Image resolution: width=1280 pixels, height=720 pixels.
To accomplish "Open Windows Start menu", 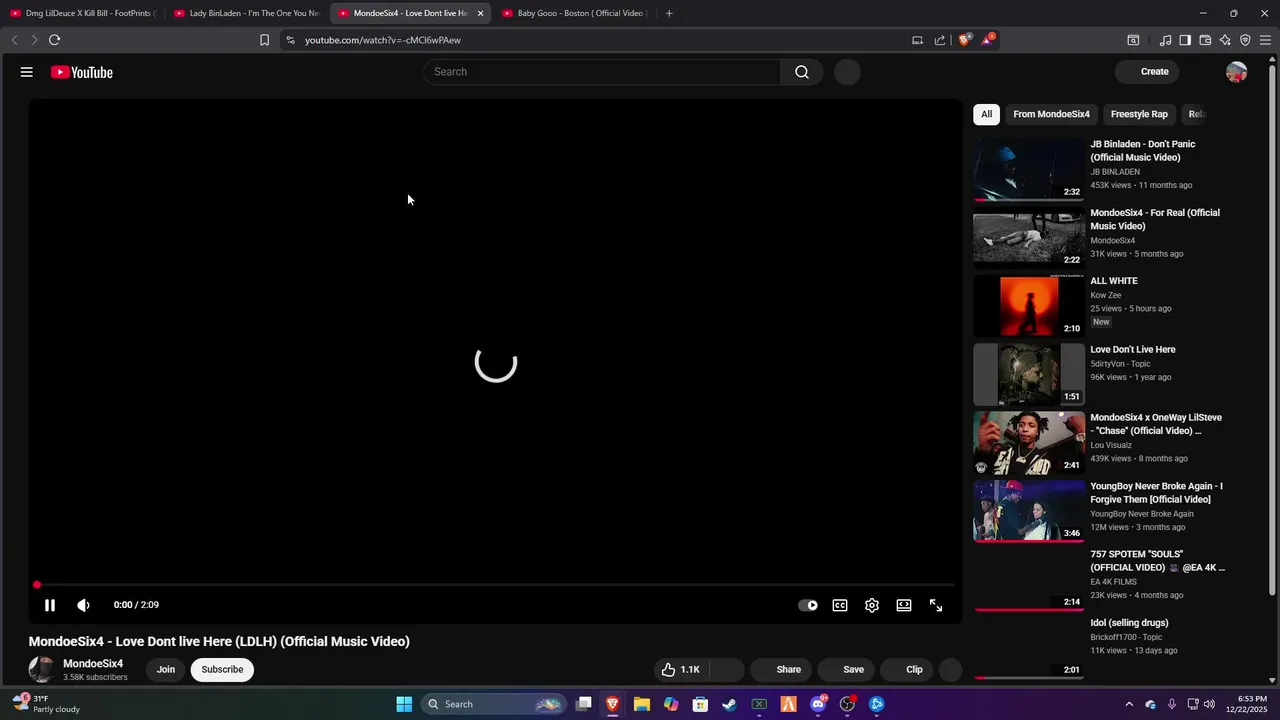I will click(404, 704).
